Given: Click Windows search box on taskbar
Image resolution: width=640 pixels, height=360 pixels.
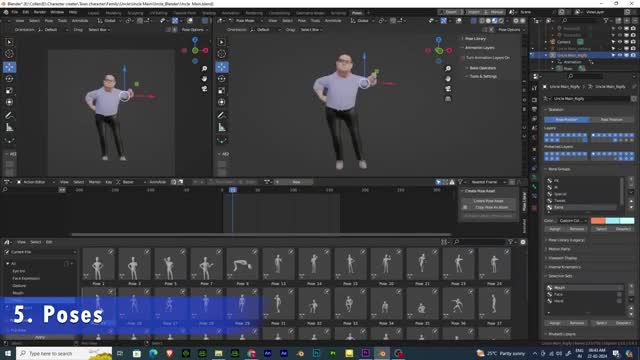Looking at the screenshot, I should [x=64, y=353].
